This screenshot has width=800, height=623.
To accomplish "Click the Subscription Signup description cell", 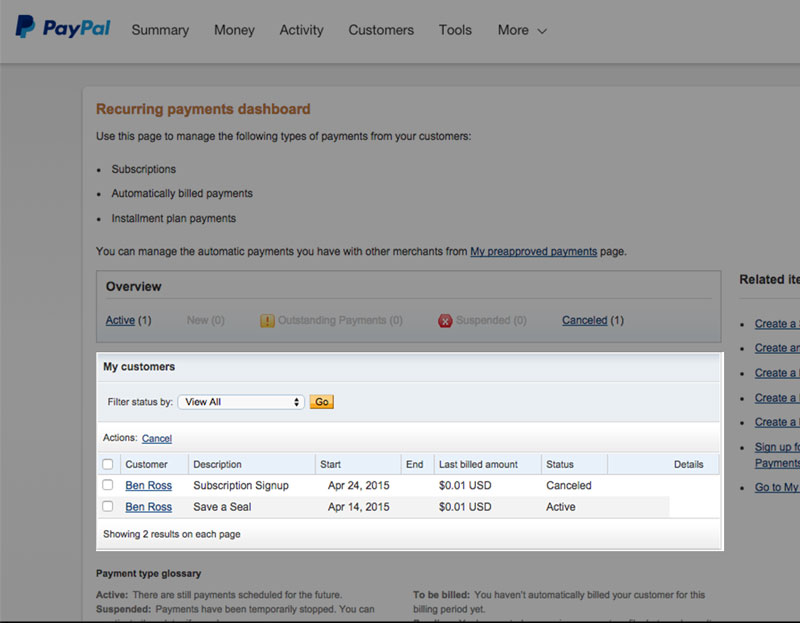I will point(241,485).
